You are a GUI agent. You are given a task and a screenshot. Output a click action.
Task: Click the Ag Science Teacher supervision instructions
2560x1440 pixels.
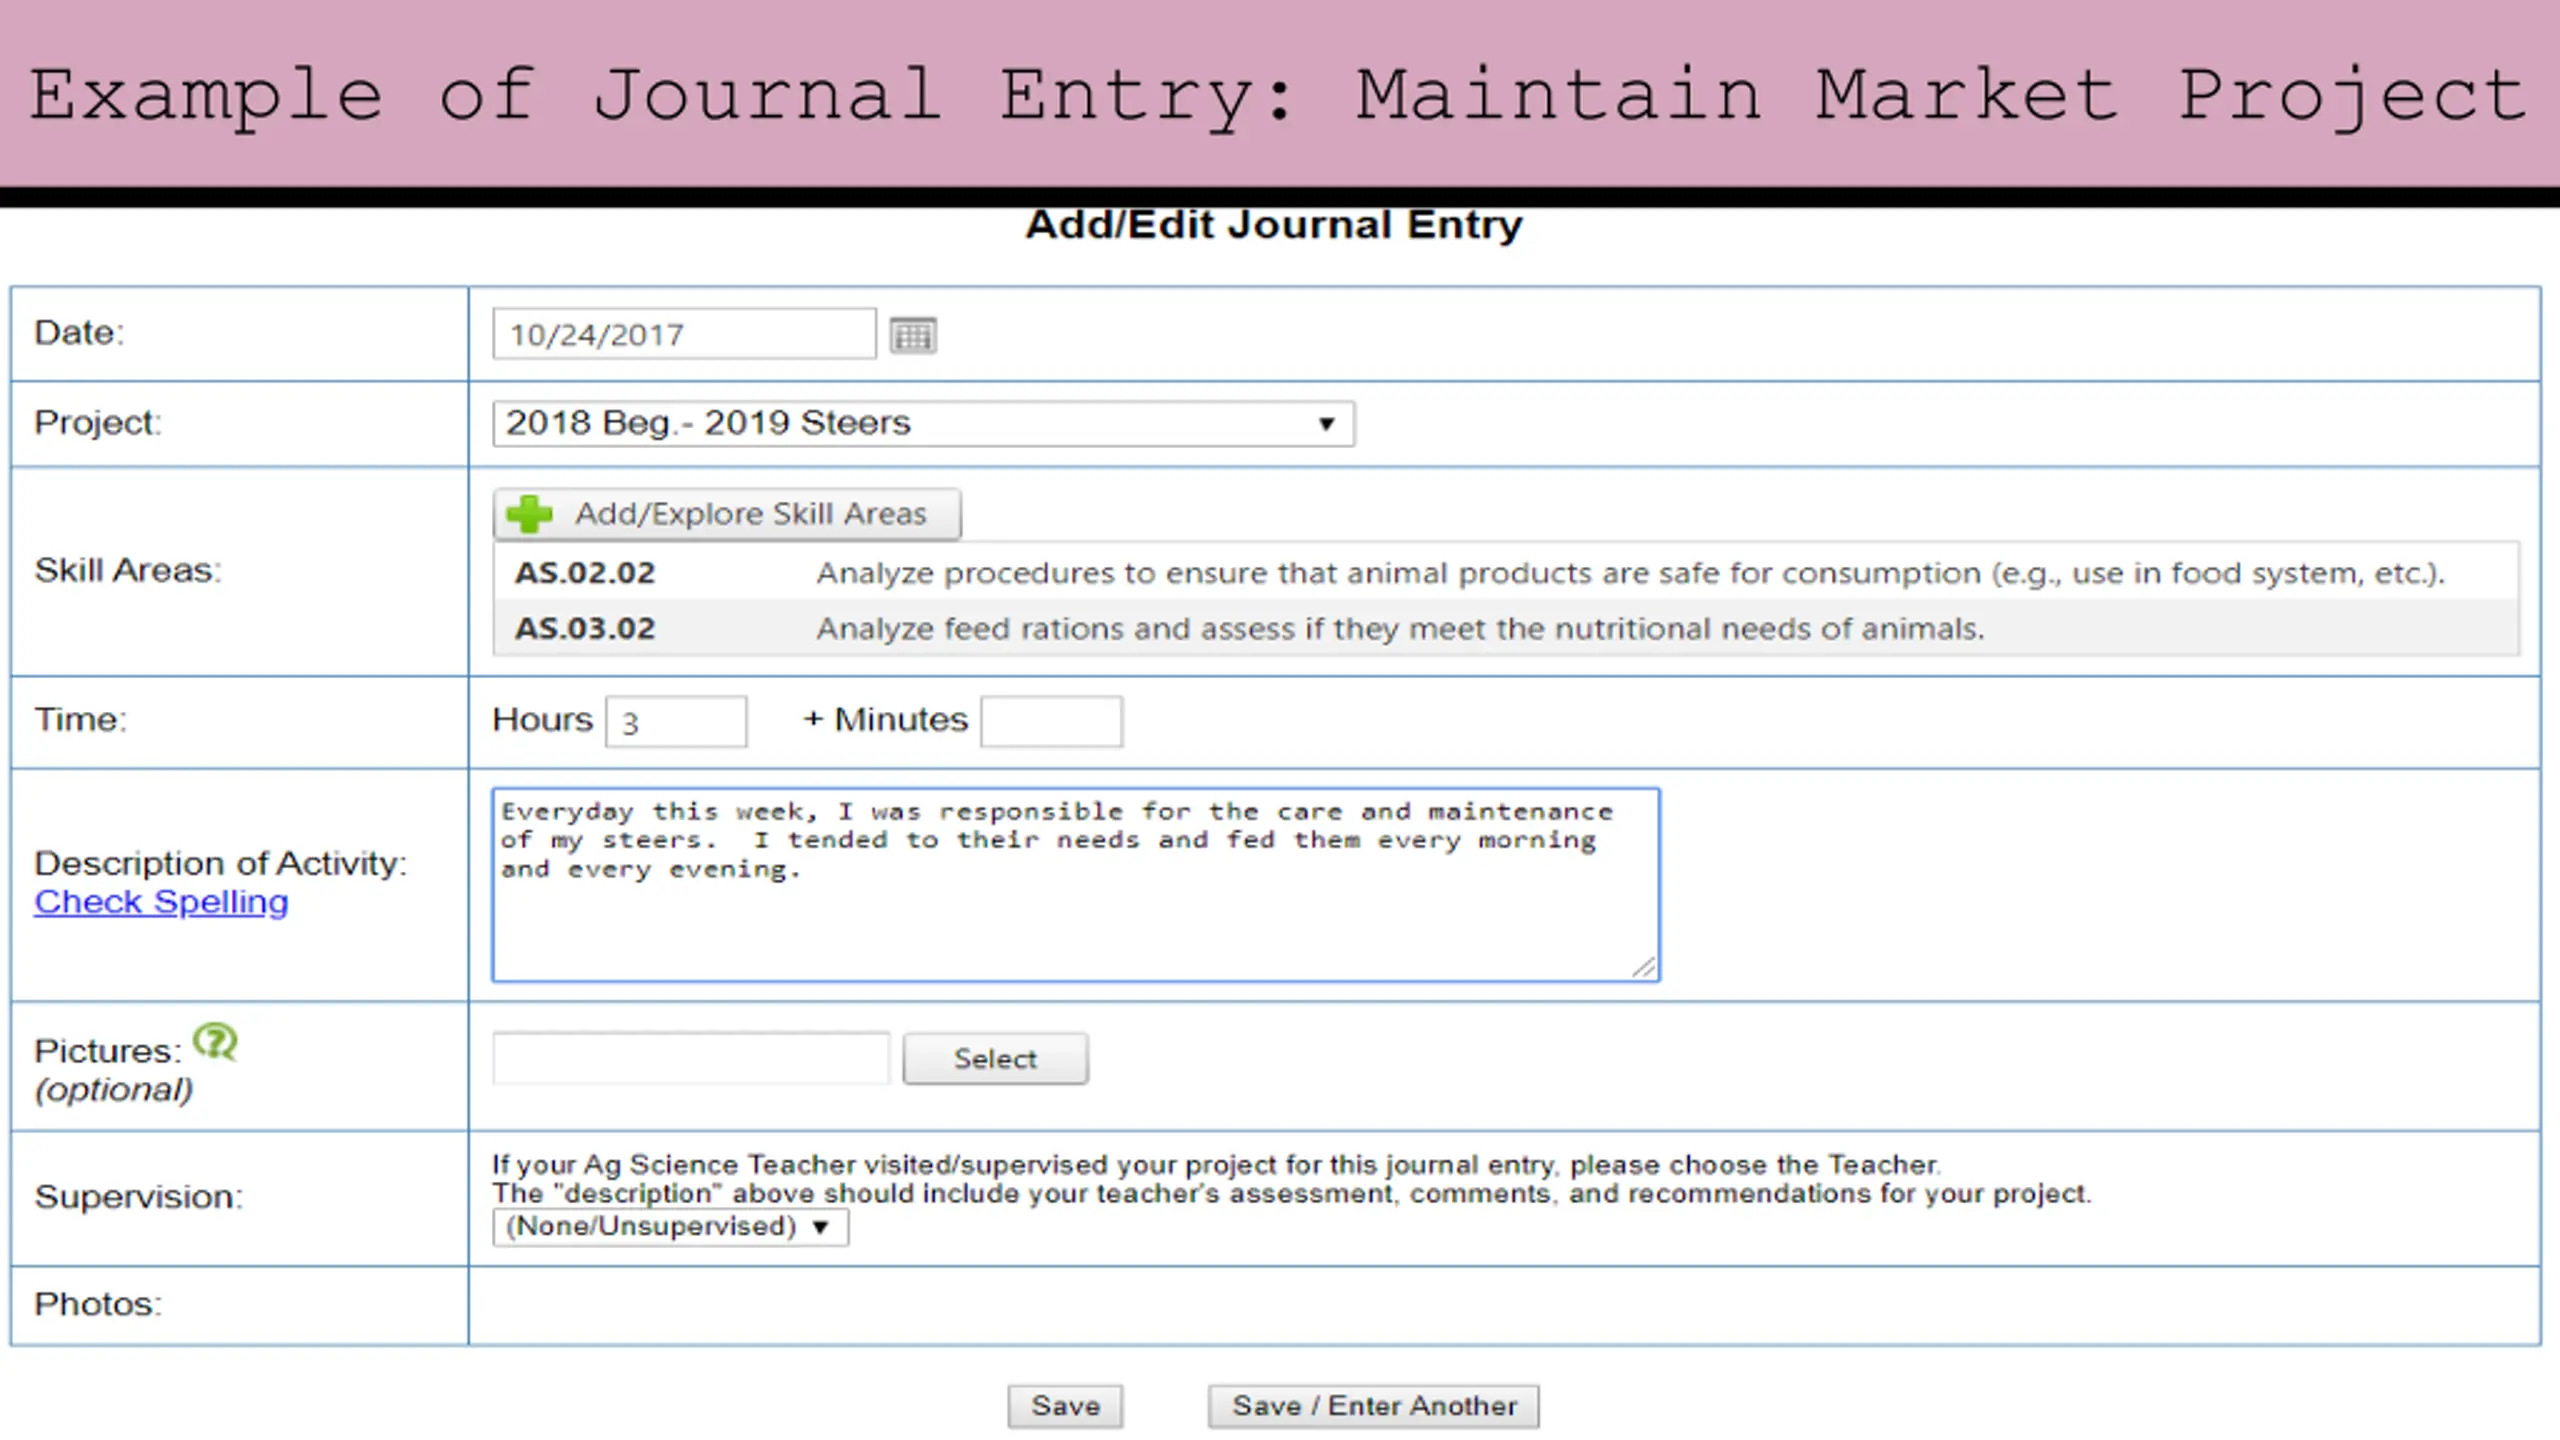tap(1290, 1179)
